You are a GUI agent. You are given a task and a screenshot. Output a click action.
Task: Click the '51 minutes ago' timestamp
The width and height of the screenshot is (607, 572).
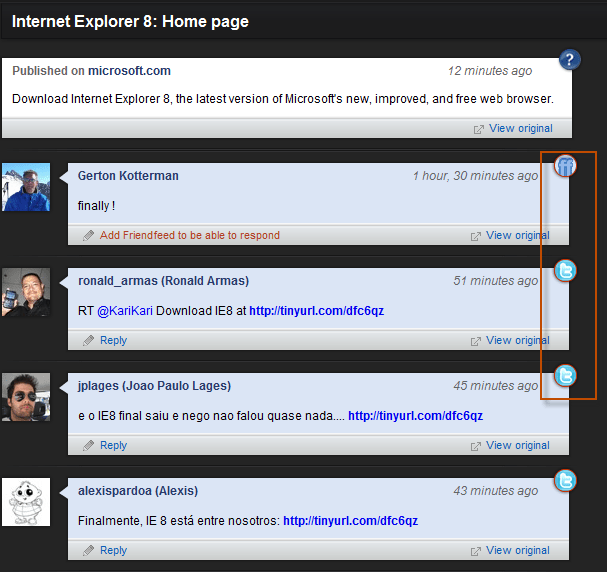496,281
